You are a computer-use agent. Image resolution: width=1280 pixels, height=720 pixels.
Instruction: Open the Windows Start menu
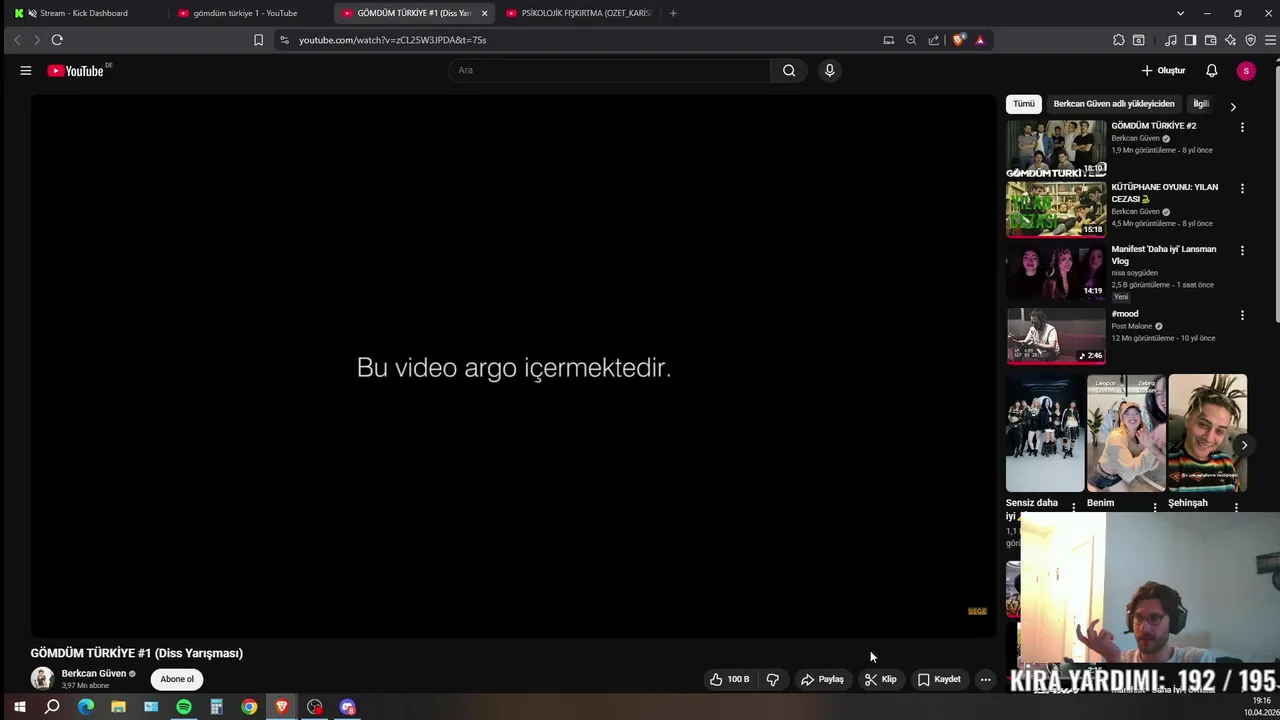pyautogui.click(x=19, y=707)
